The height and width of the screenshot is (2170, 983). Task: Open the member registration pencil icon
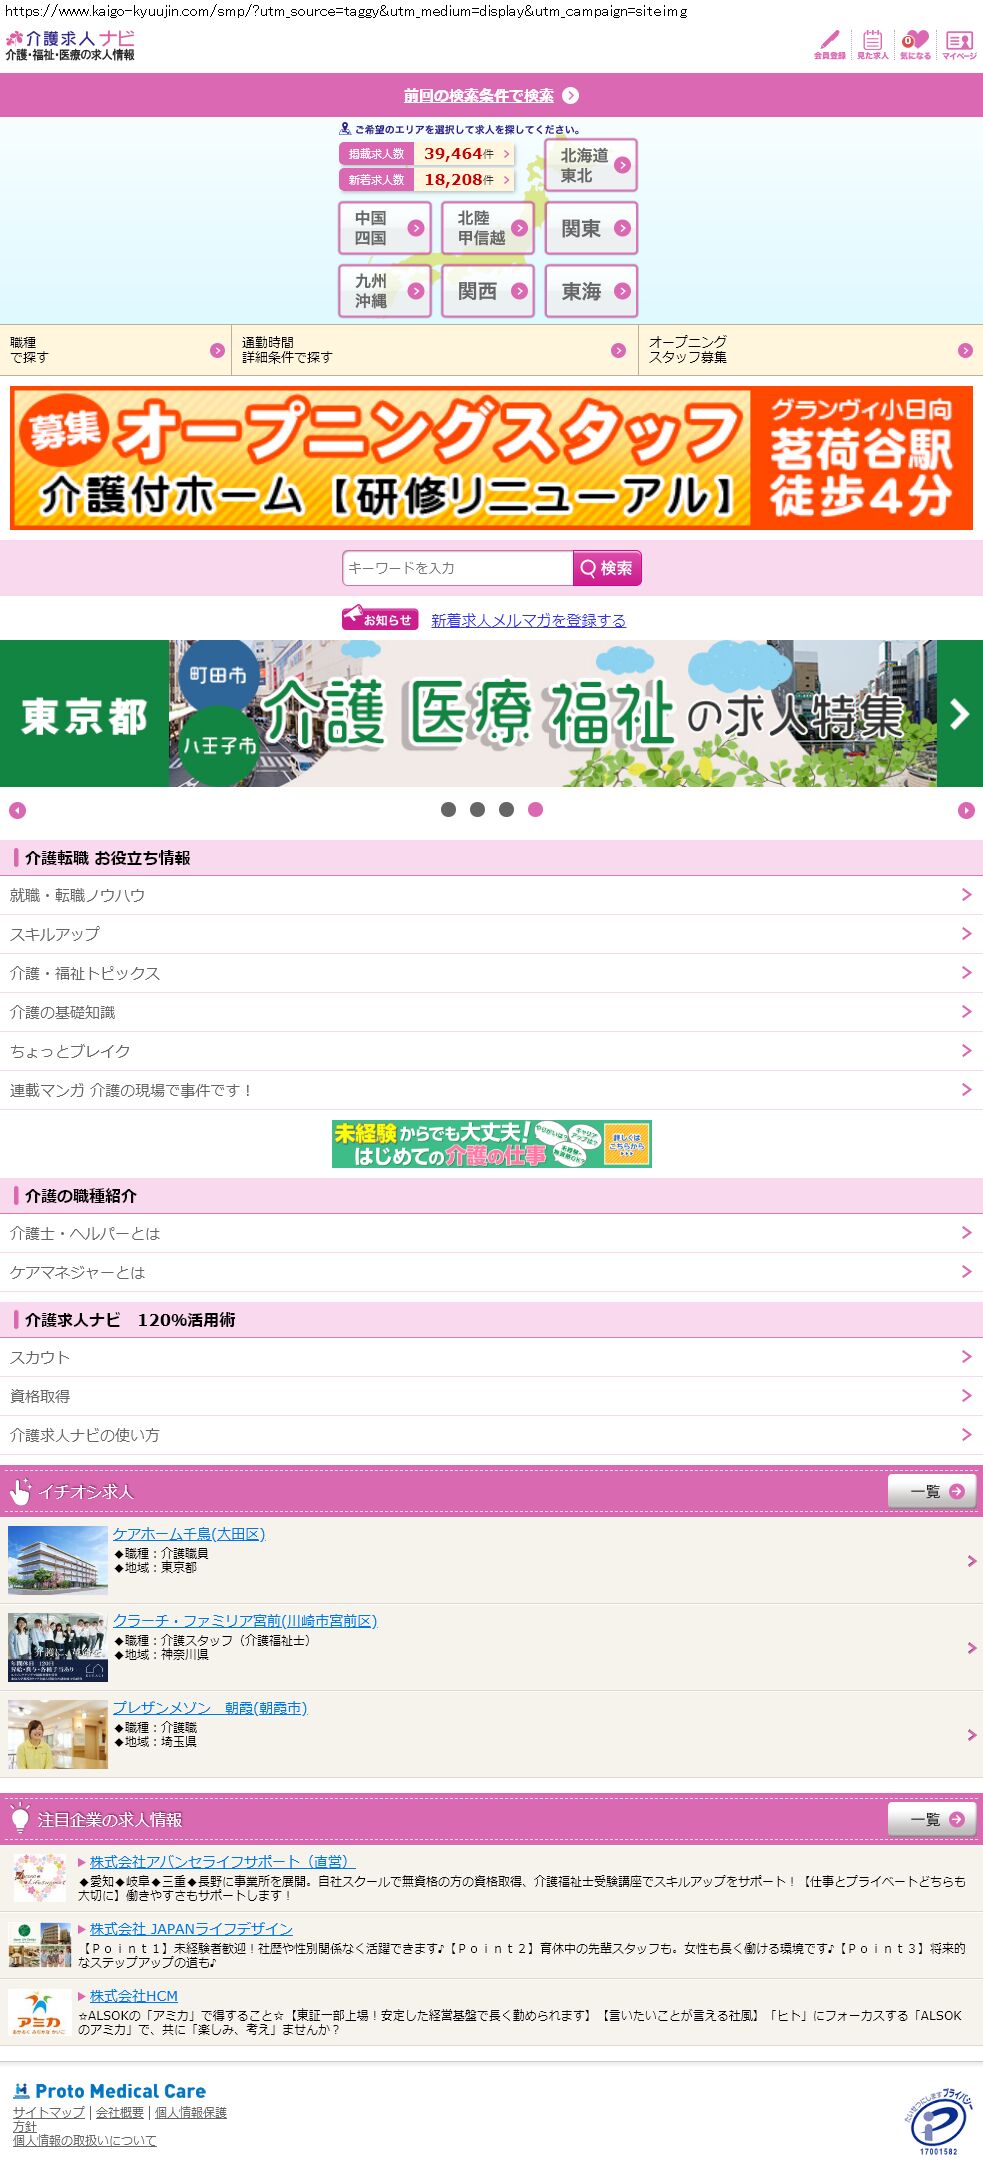829,45
